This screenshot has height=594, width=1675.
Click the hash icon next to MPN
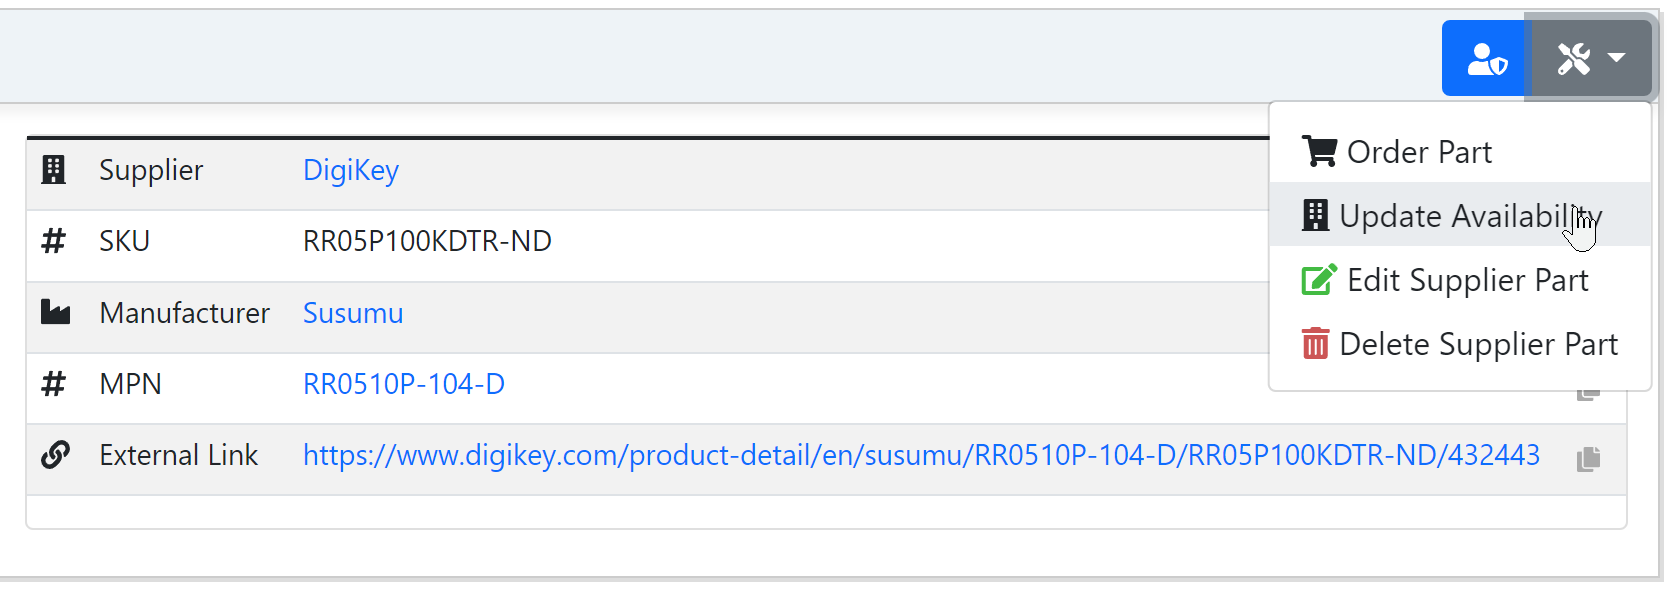tap(53, 383)
